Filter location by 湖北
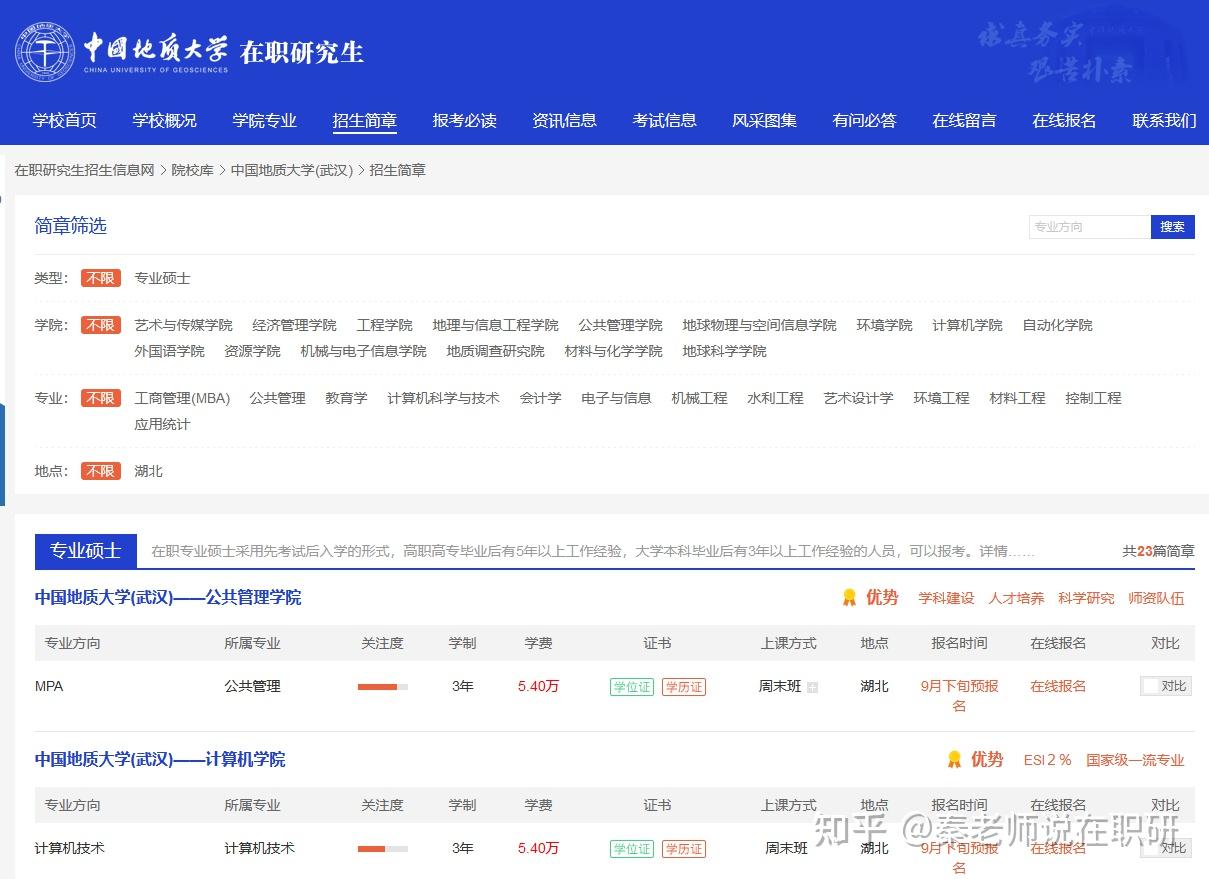Image resolution: width=1209 pixels, height=879 pixels. pos(149,471)
